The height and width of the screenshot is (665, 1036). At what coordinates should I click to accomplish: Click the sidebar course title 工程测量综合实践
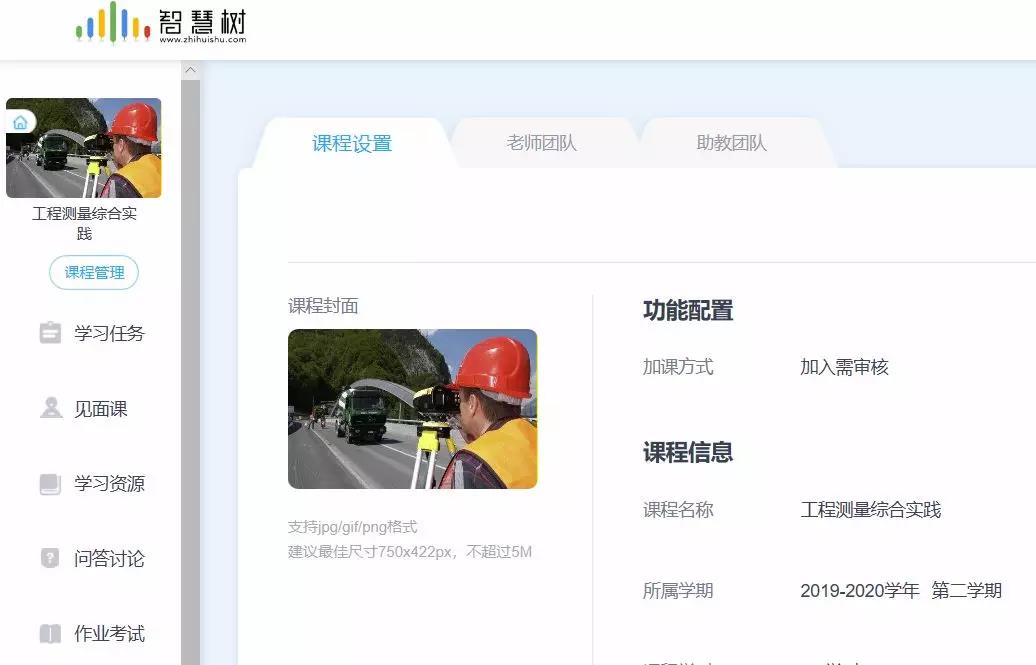[x=84, y=223]
